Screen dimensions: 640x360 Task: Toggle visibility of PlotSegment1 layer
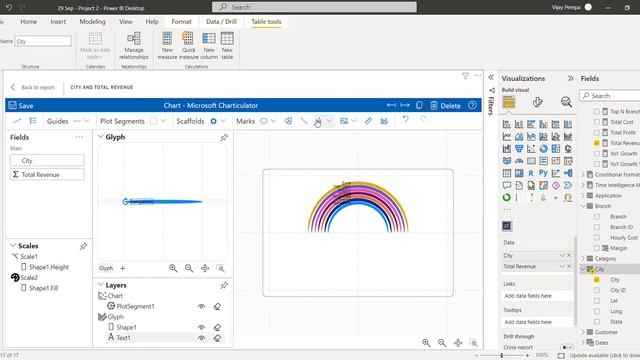click(201, 306)
